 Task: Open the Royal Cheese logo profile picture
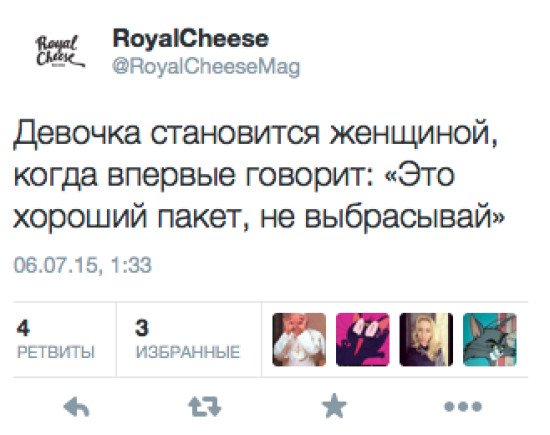(60, 52)
